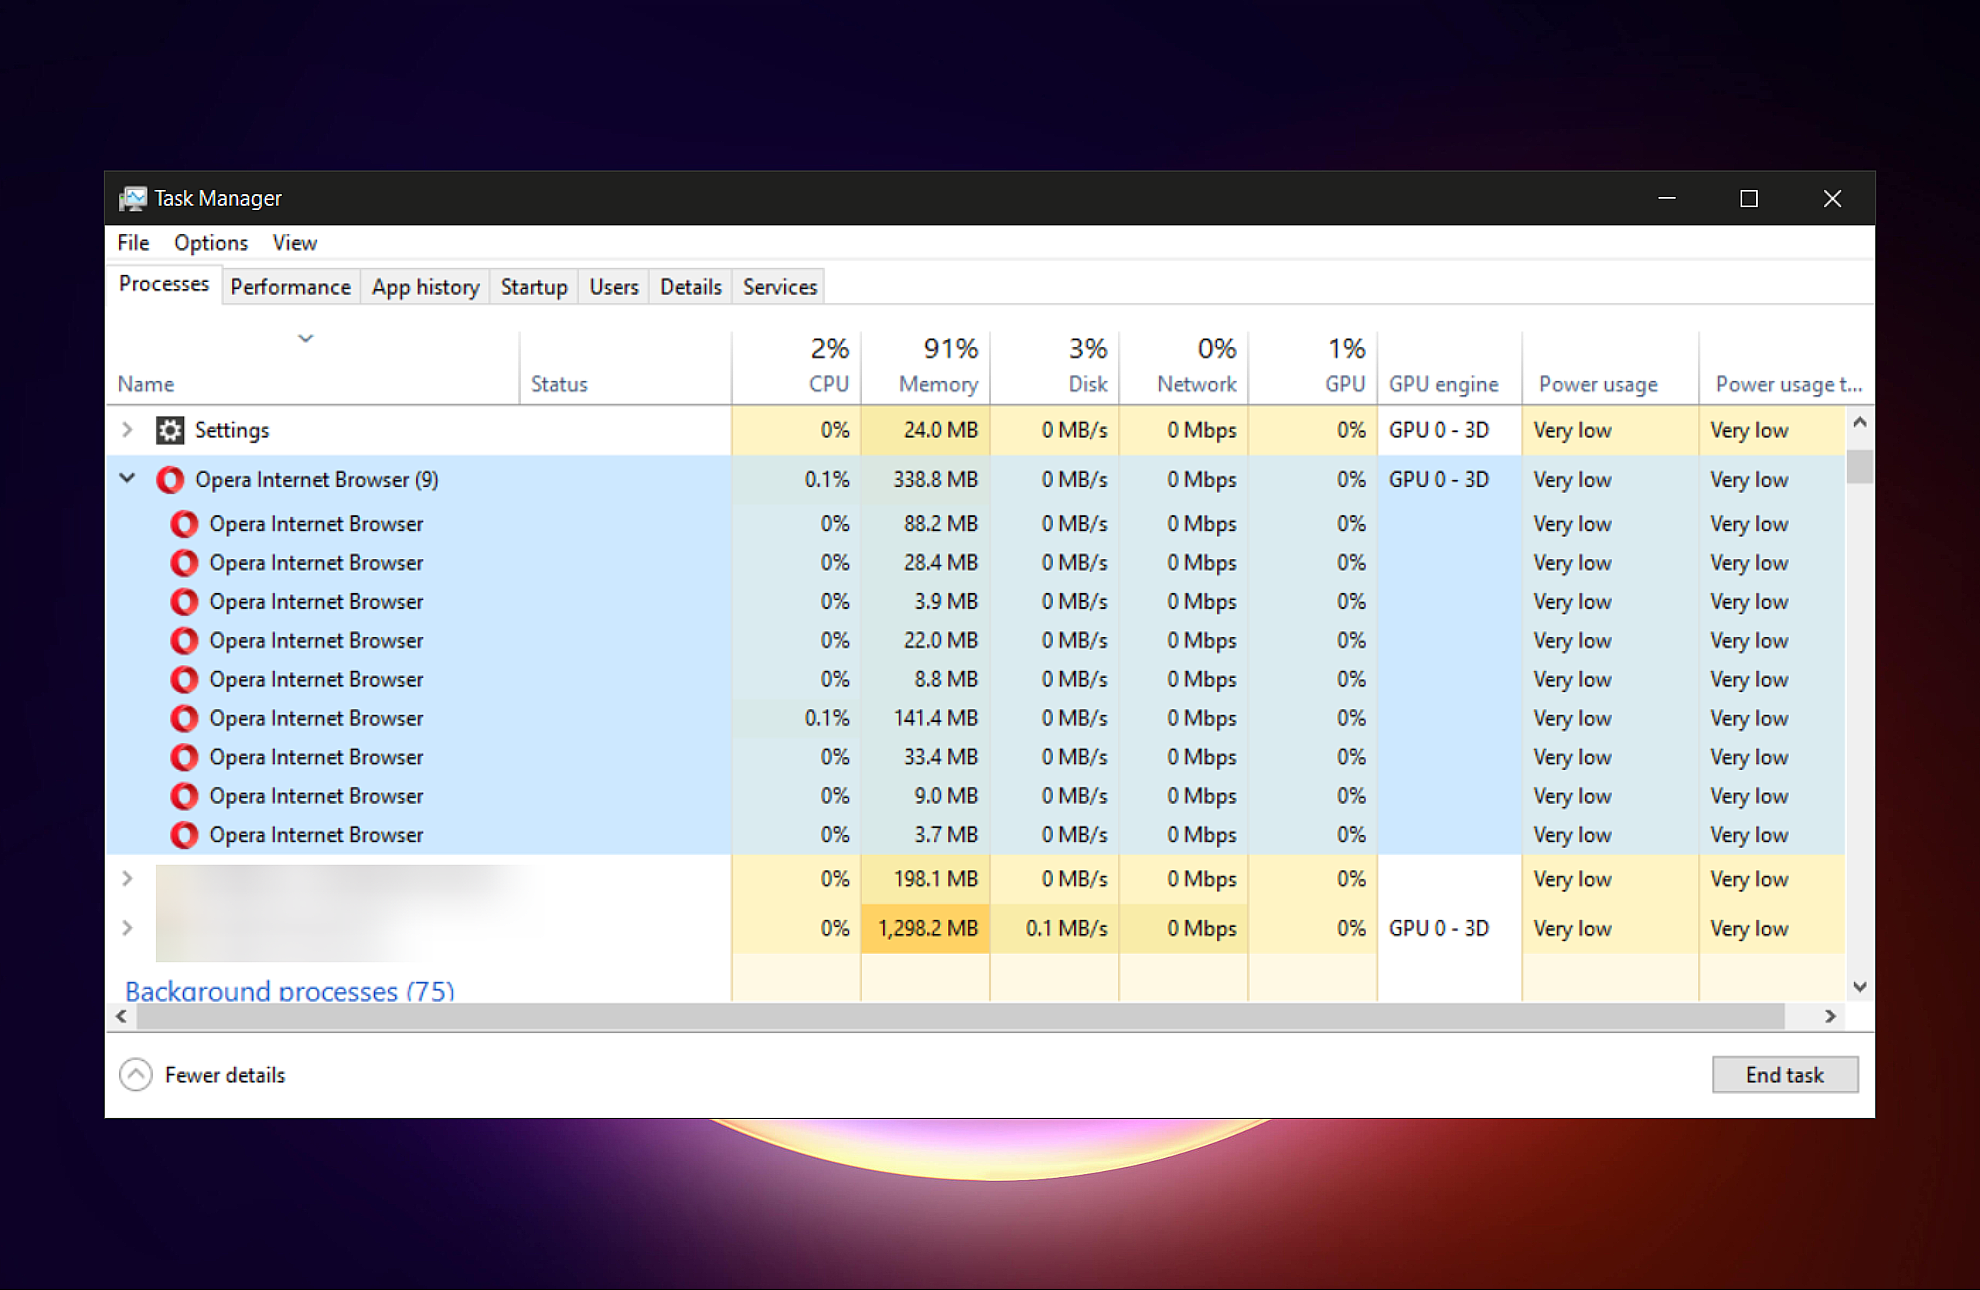The height and width of the screenshot is (1290, 1980).
Task: Click the vertical scrollbar up arrow
Action: click(1860, 422)
